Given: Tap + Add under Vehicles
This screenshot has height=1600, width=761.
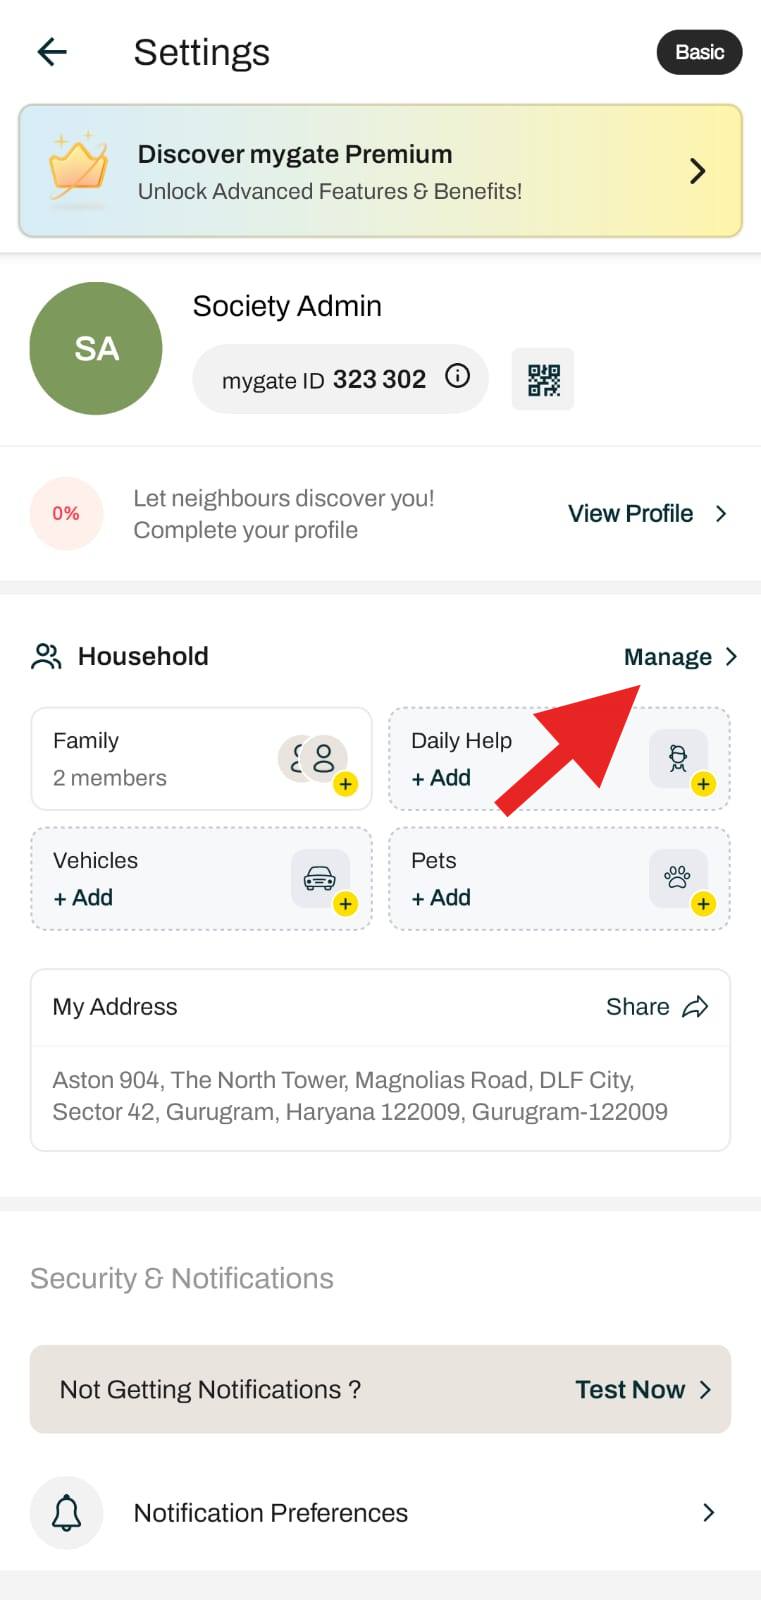Looking at the screenshot, I should pyautogui.click(x=83, y=898).
